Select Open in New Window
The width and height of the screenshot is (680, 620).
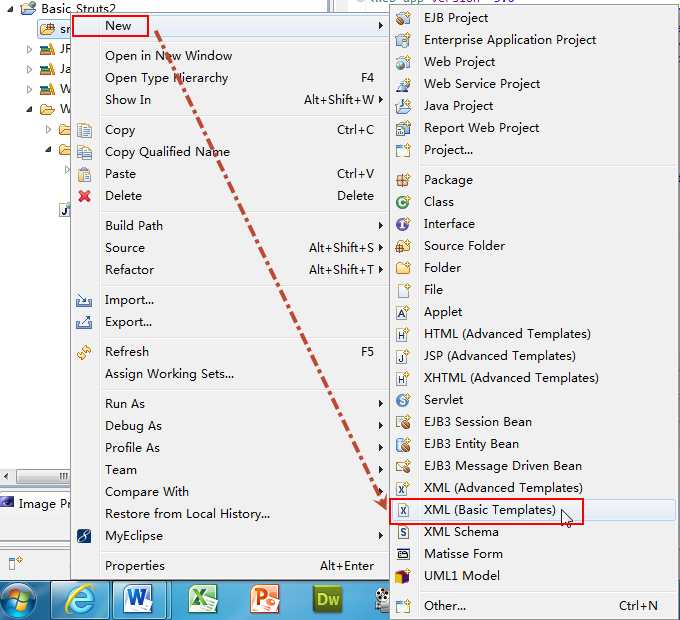(x=168, y=56)
